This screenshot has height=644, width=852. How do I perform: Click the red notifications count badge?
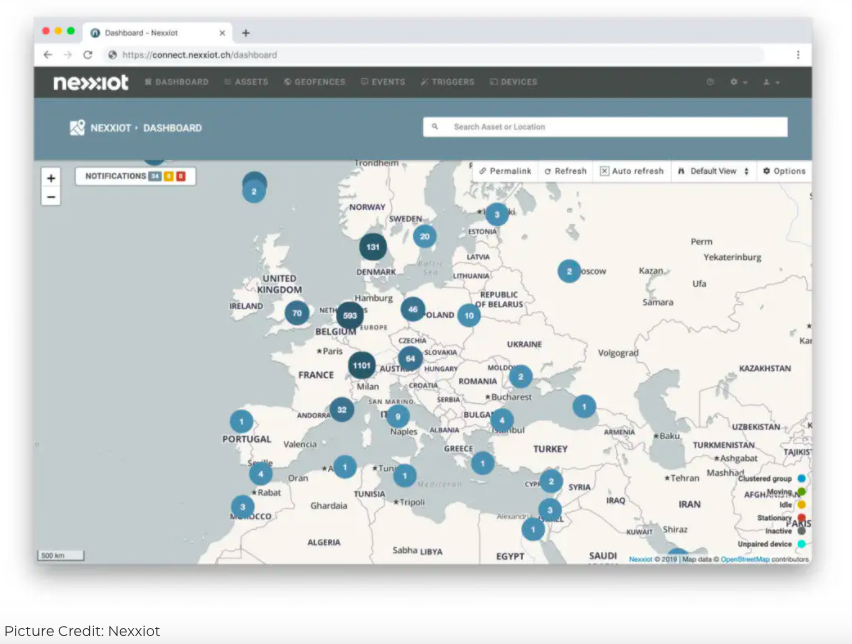pos(181,176)
